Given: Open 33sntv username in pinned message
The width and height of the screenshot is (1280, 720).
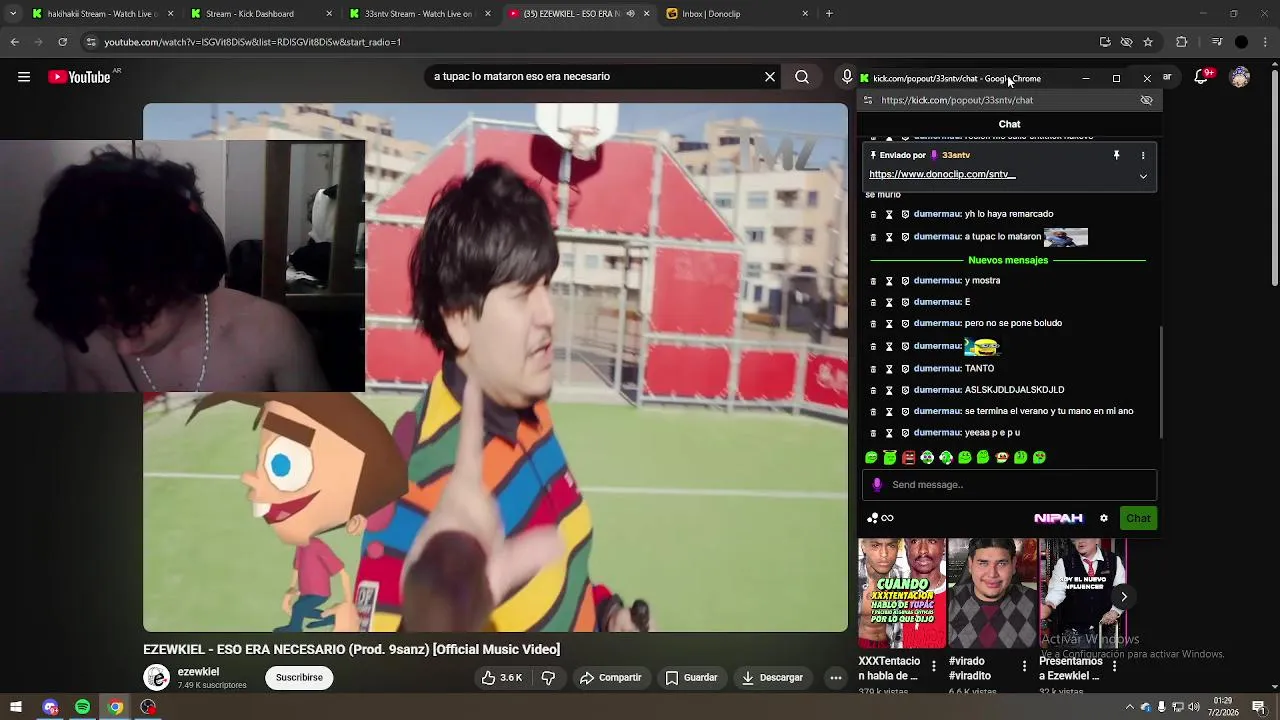Looking at the screenshot, I should click(956, 155).
